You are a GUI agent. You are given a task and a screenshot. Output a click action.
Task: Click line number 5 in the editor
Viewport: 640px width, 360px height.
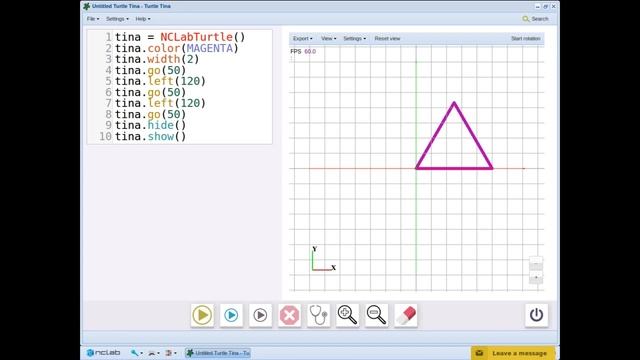point(108,81)
